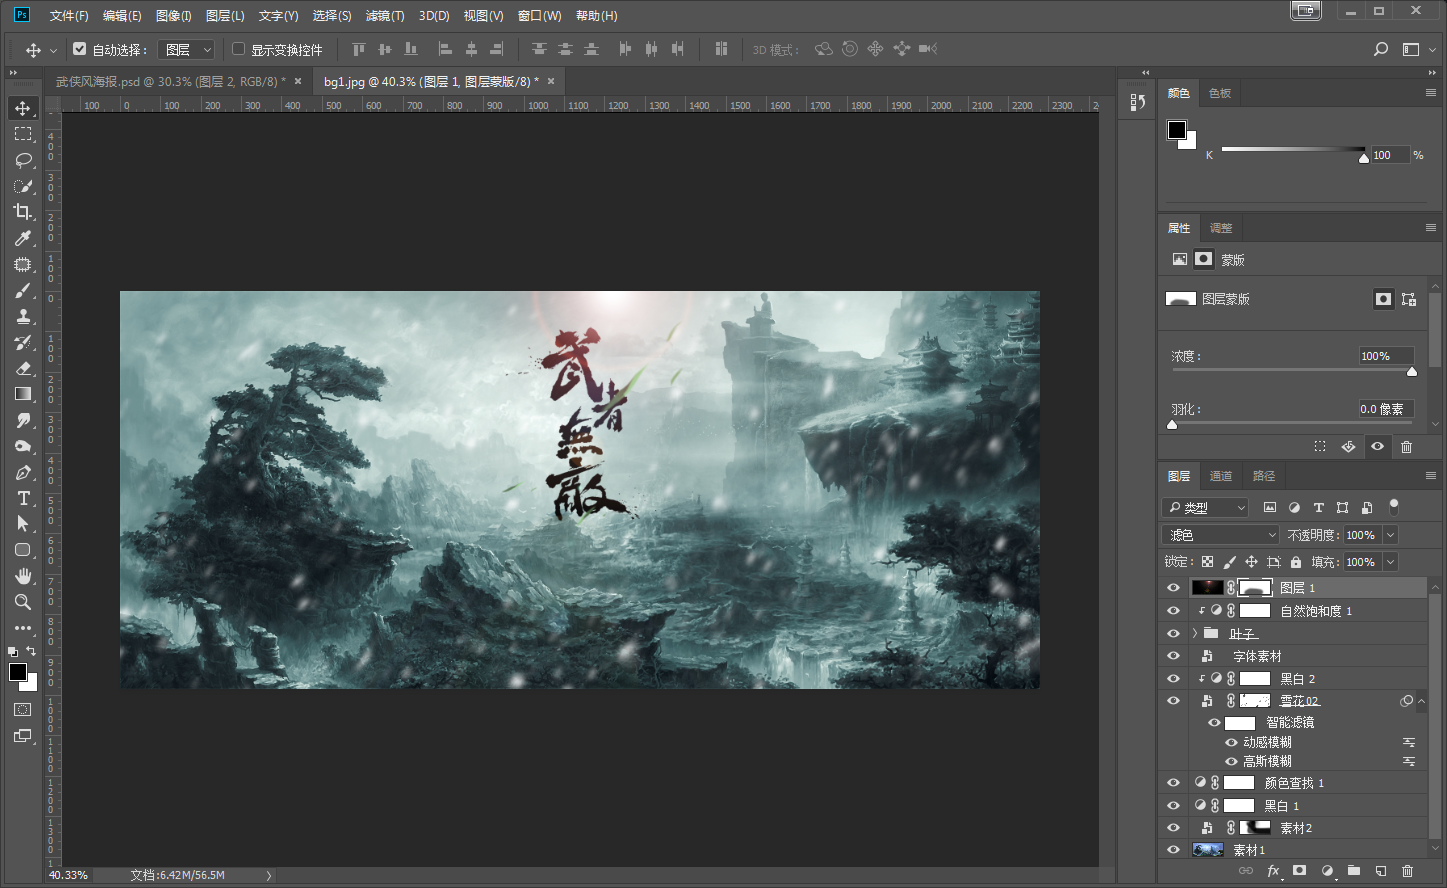The image size is (1447, 888).
Task: Open the 滤色 blend mode dropdown
Action: [x=1221, y=535]
